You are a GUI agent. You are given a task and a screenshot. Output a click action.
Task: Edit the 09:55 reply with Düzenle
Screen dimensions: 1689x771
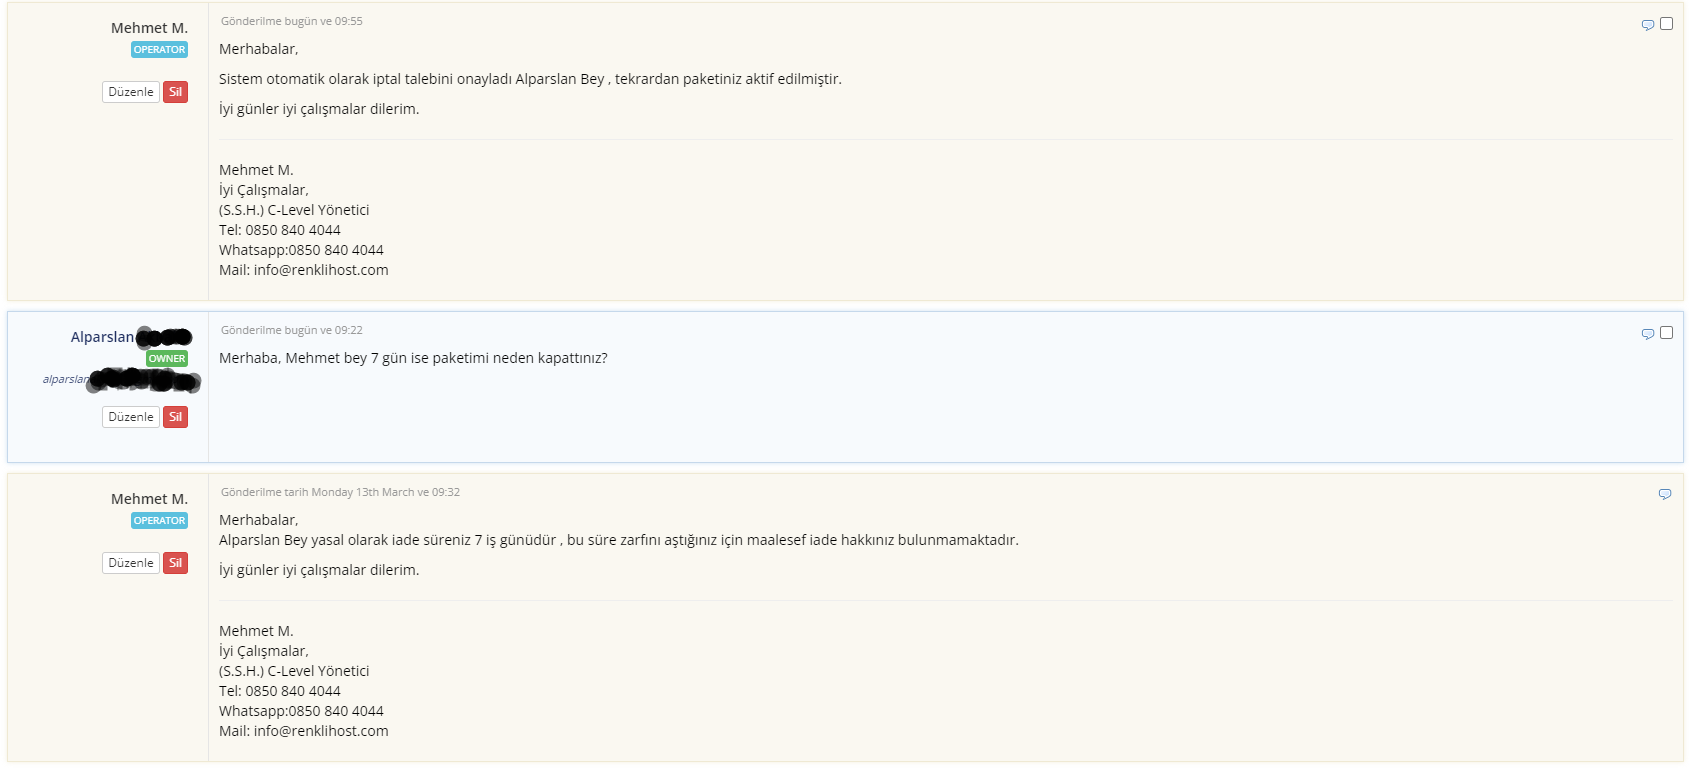(x=131, y=92)
